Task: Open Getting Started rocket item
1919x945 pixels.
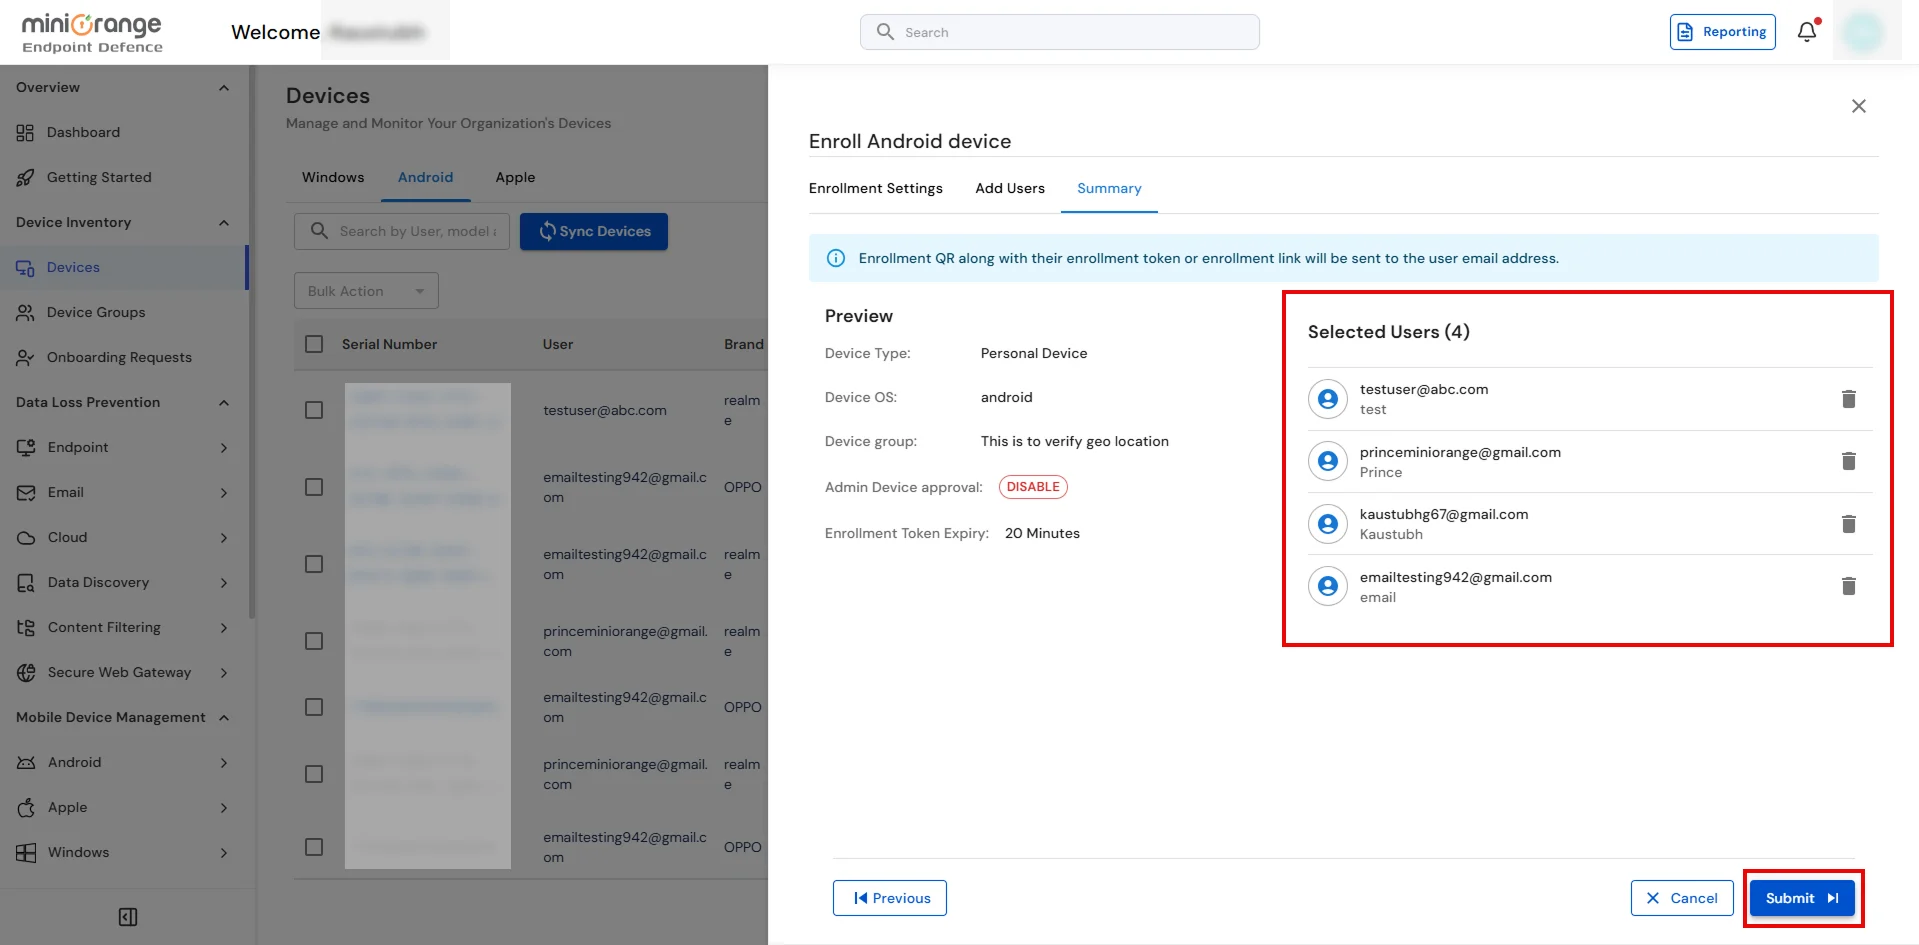Action: point(99,177)
